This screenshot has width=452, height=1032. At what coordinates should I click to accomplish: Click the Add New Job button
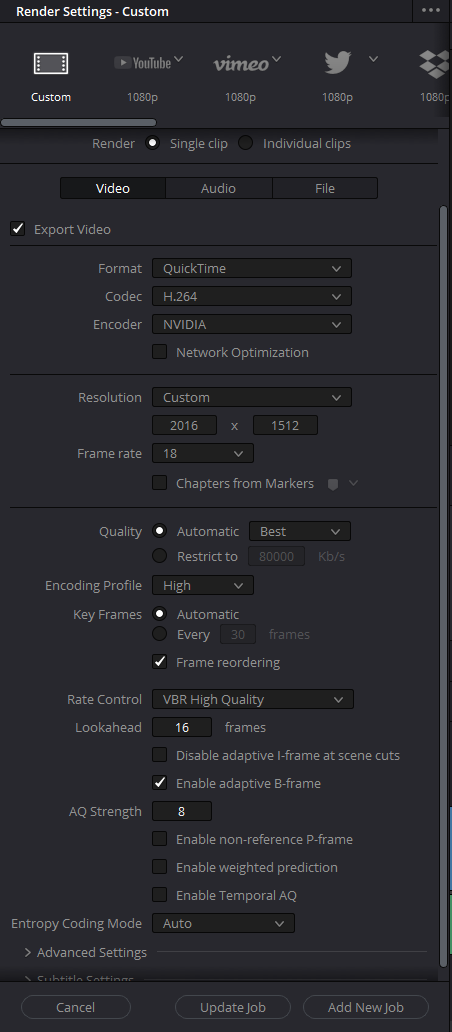pyautogui.click(x=366, y=1007)
